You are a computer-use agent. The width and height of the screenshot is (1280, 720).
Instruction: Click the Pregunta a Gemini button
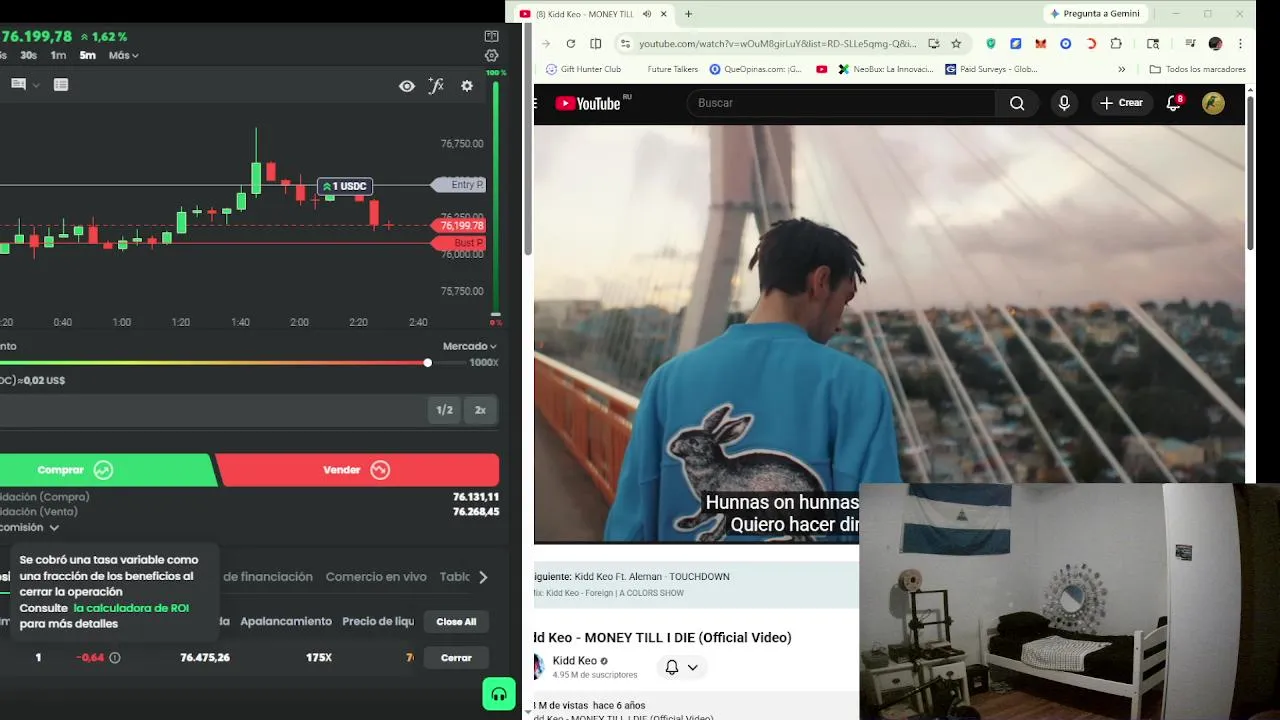point(1095,14)
